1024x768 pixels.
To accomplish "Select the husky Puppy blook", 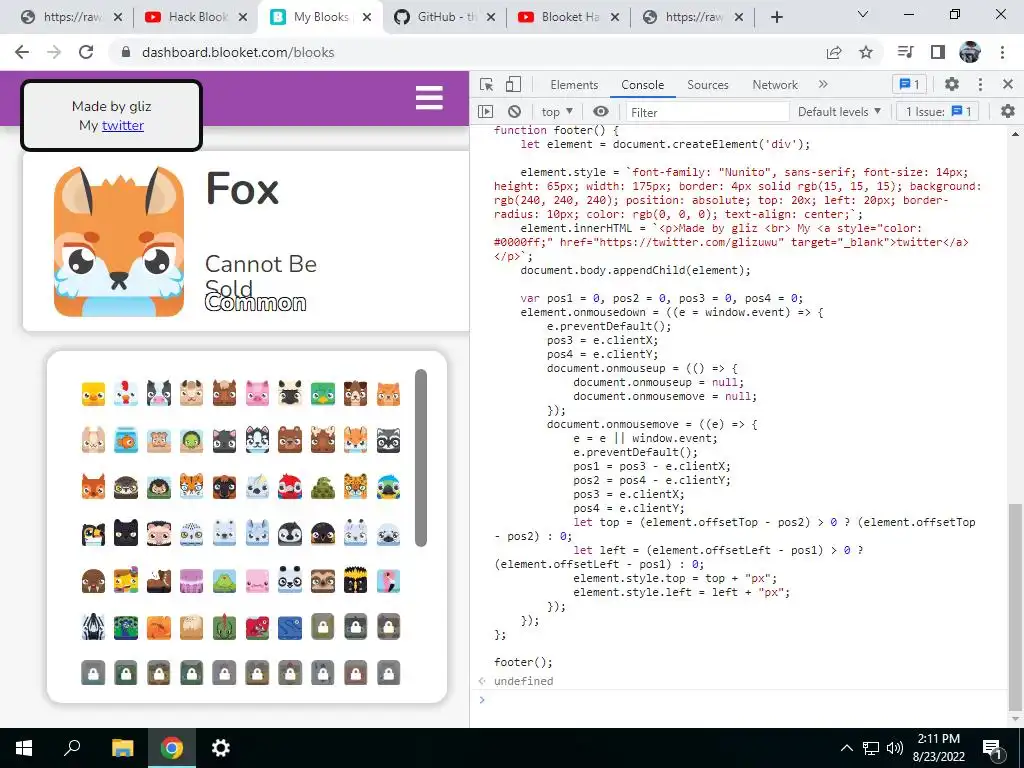I will pyautogui.click(x=257, y=440).
